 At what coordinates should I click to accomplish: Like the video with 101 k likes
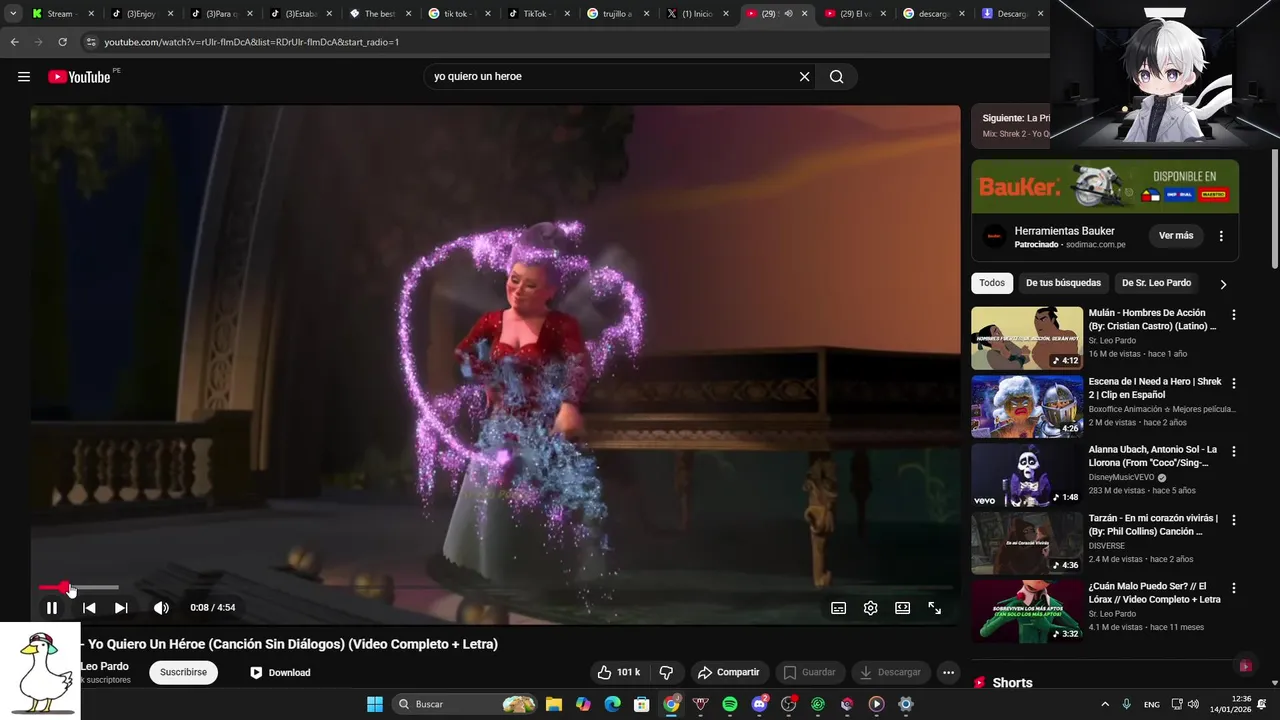coord(618,672)
